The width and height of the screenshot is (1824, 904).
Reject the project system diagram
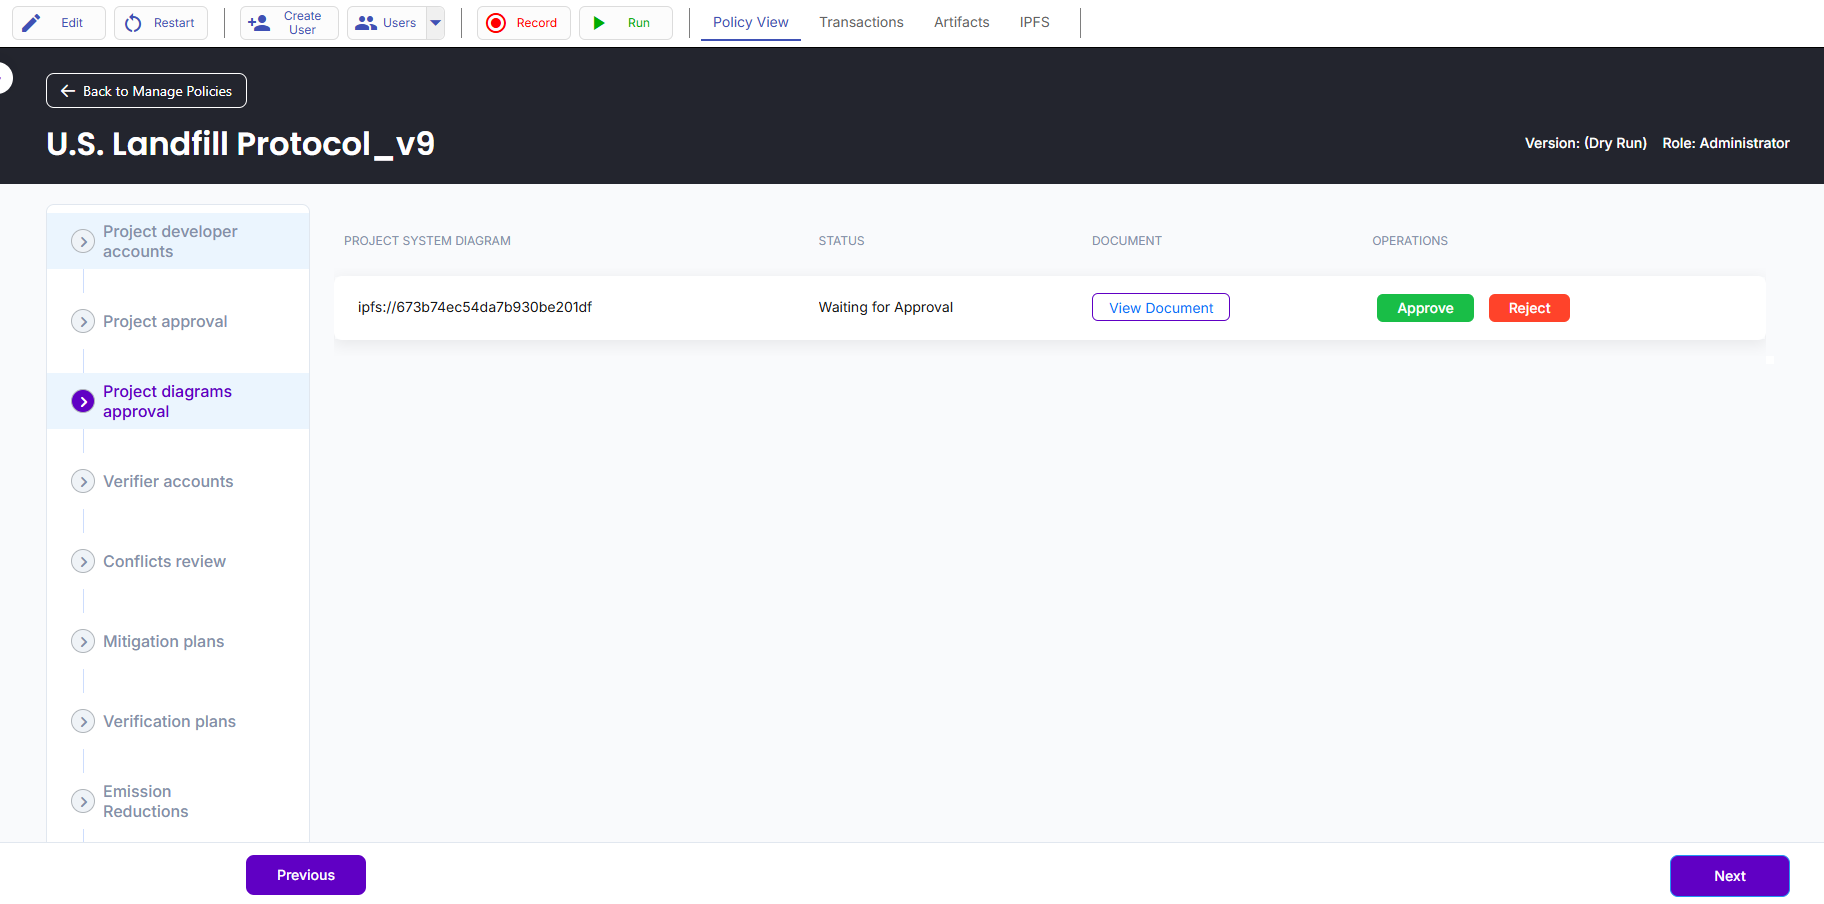tap(1529, 308)
